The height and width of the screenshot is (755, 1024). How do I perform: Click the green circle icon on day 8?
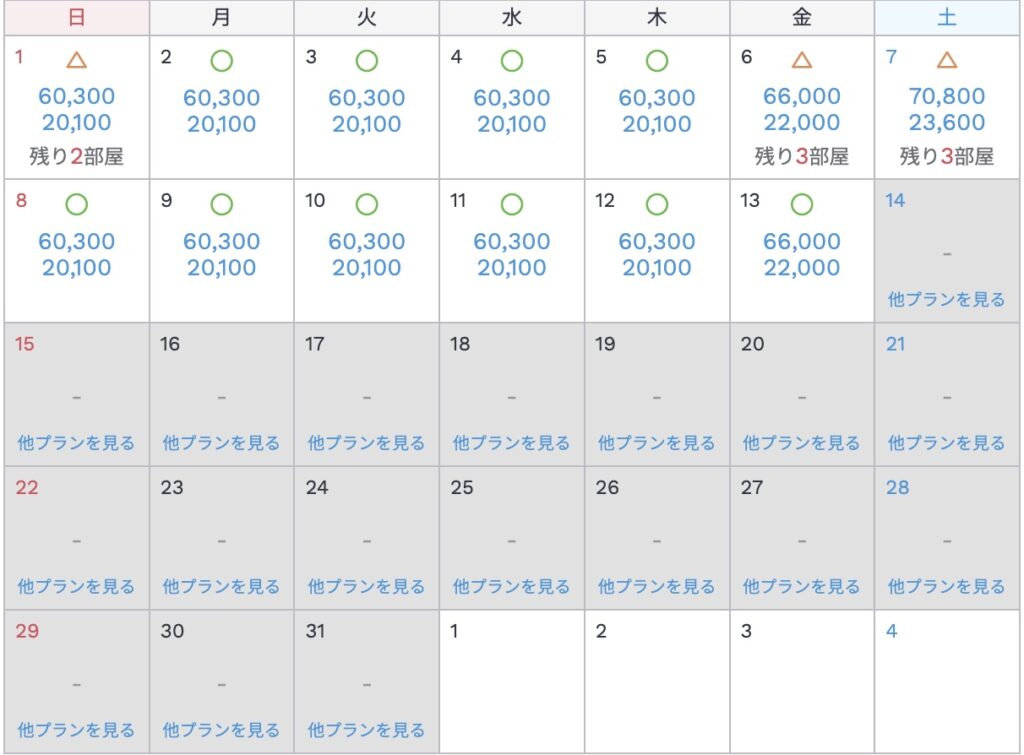77,204
